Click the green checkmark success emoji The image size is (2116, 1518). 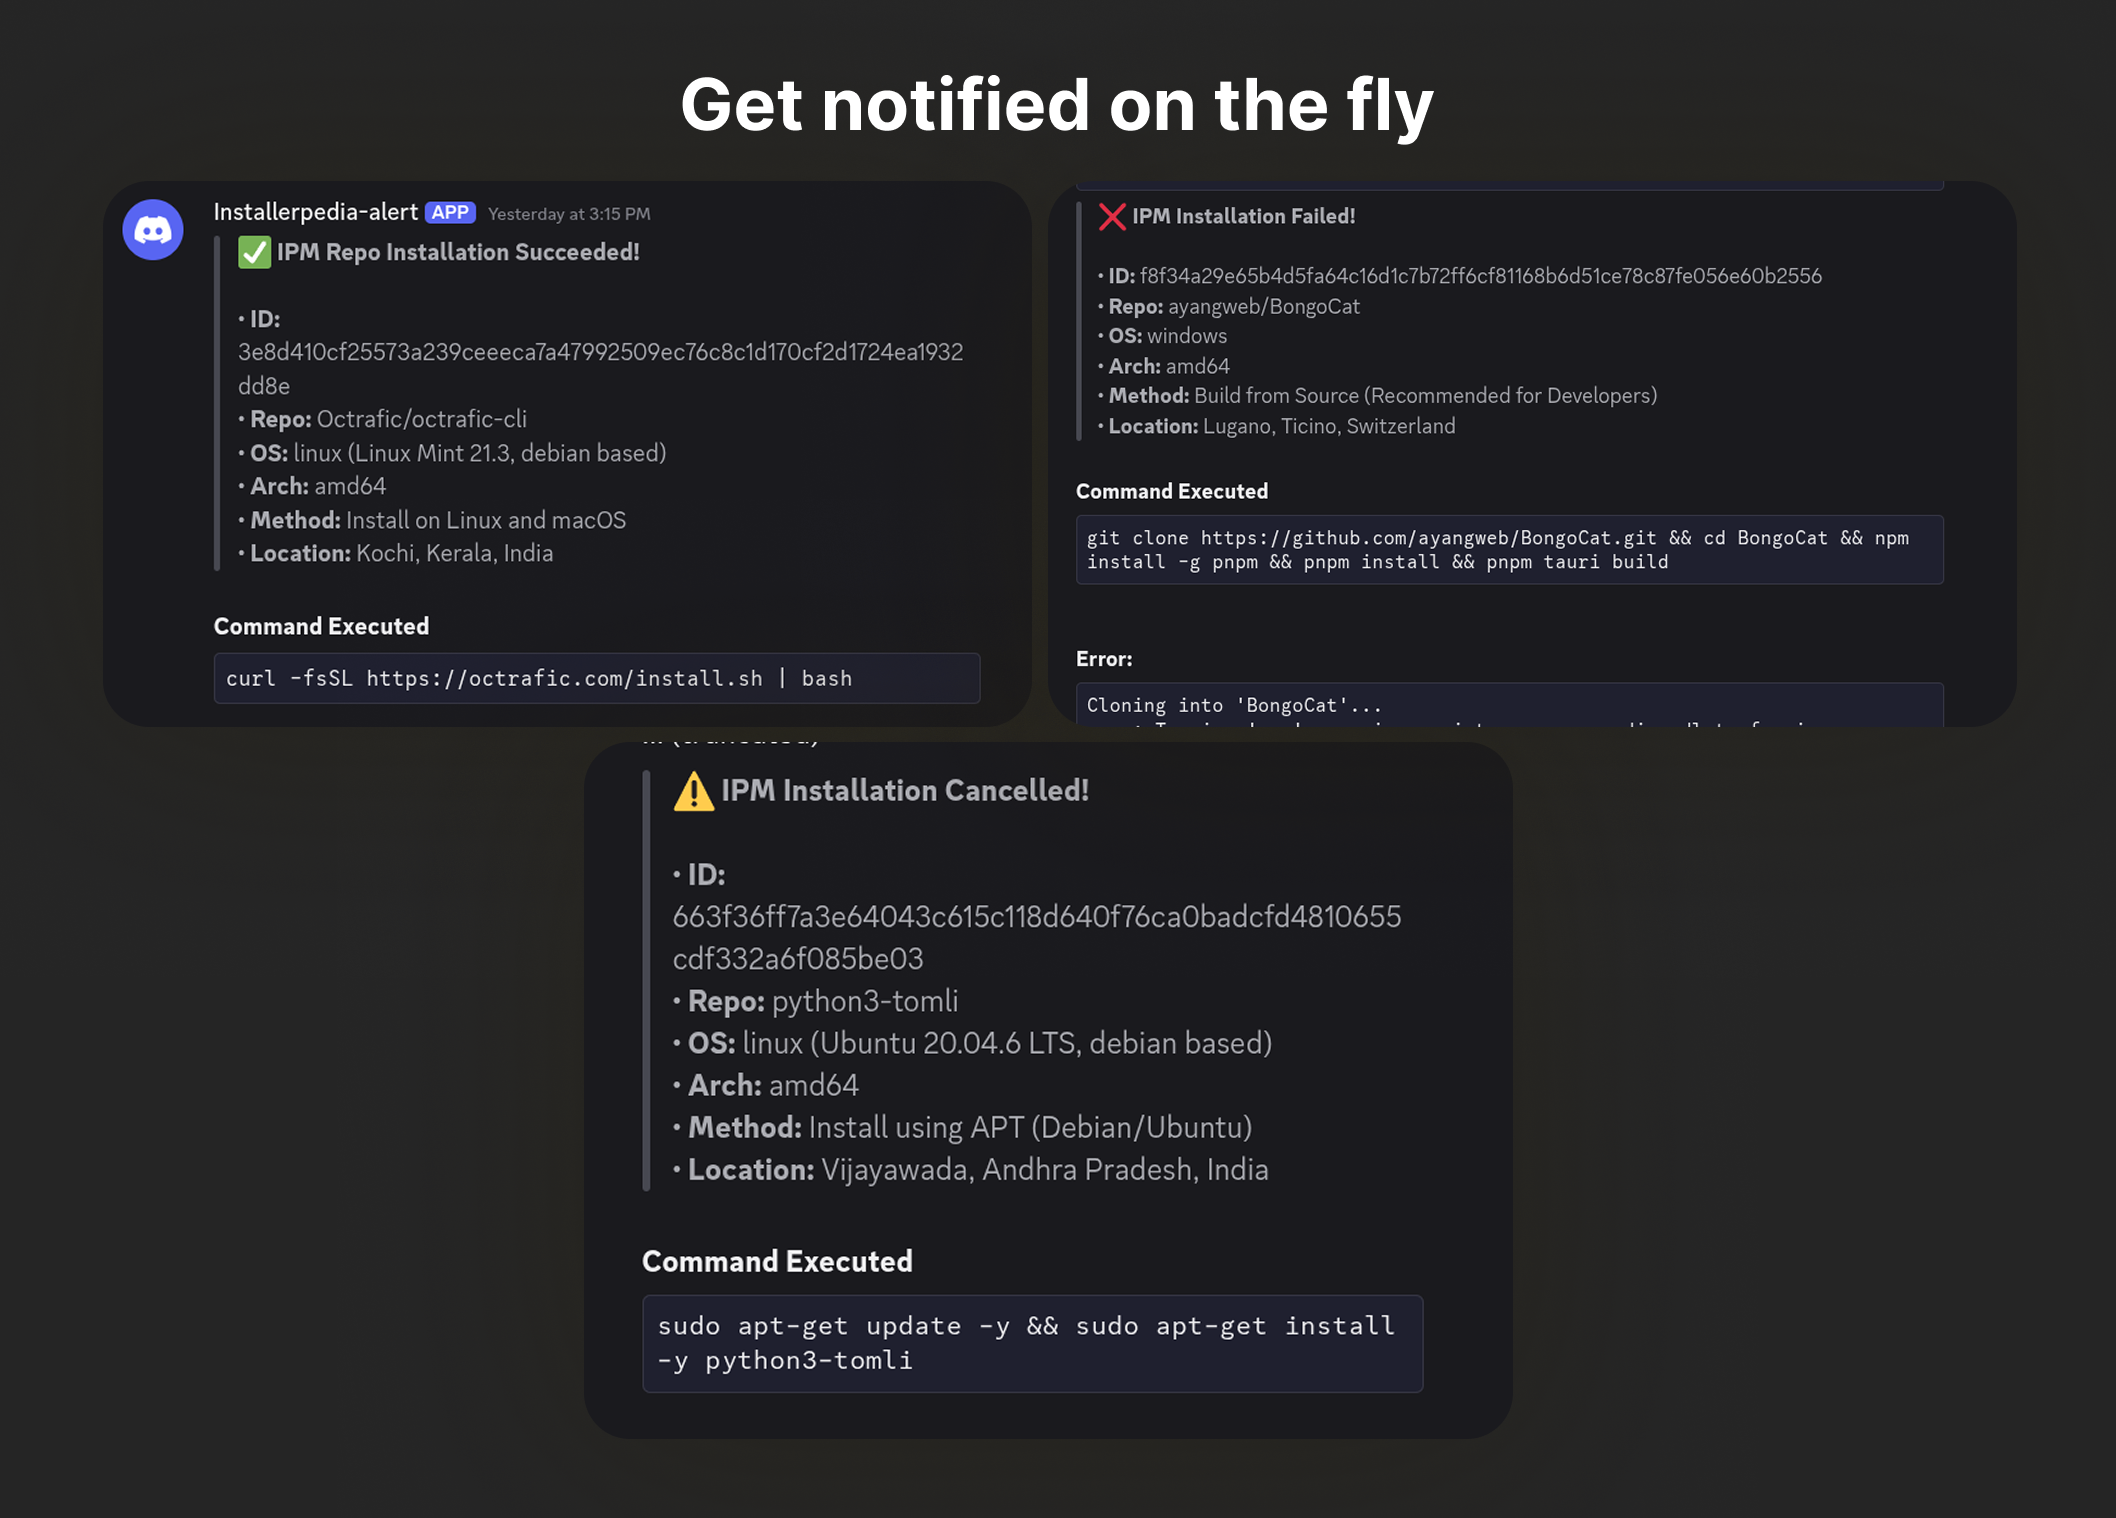pyautogui.click(x=254, y=253)
